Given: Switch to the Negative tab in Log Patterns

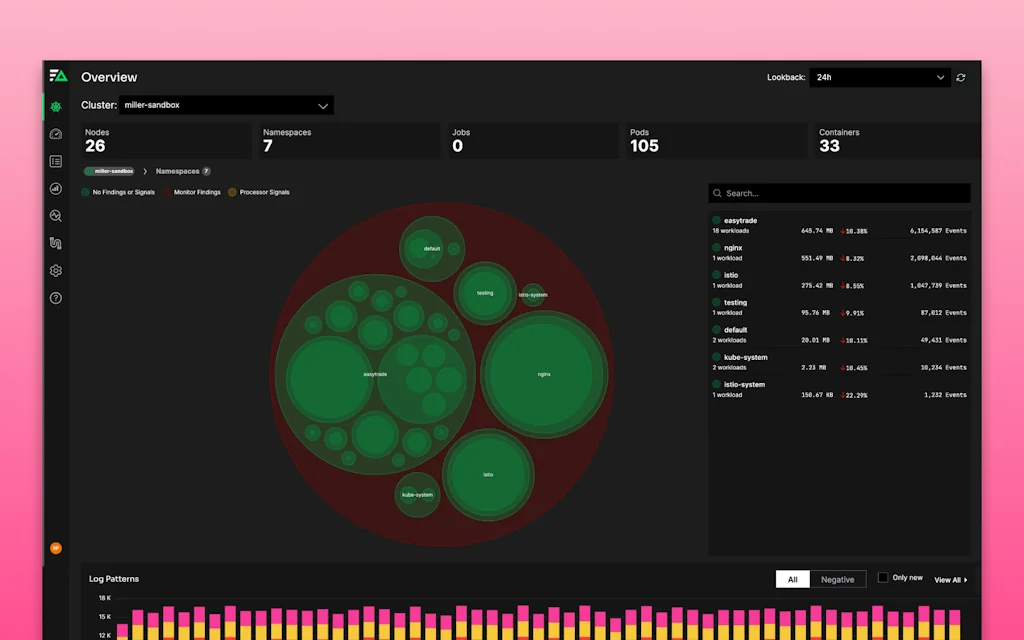Looking at the screenshot, I should click(x=838, y=579).
